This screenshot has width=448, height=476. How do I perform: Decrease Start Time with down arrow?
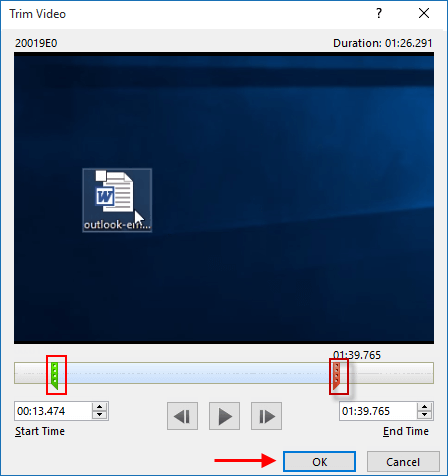click(99, 415)
